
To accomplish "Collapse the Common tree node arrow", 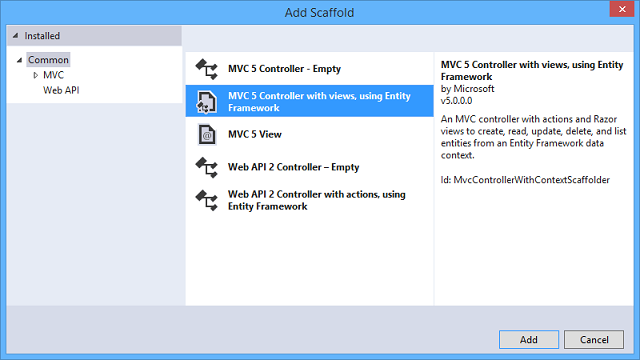I will click(x=19, y=60).
